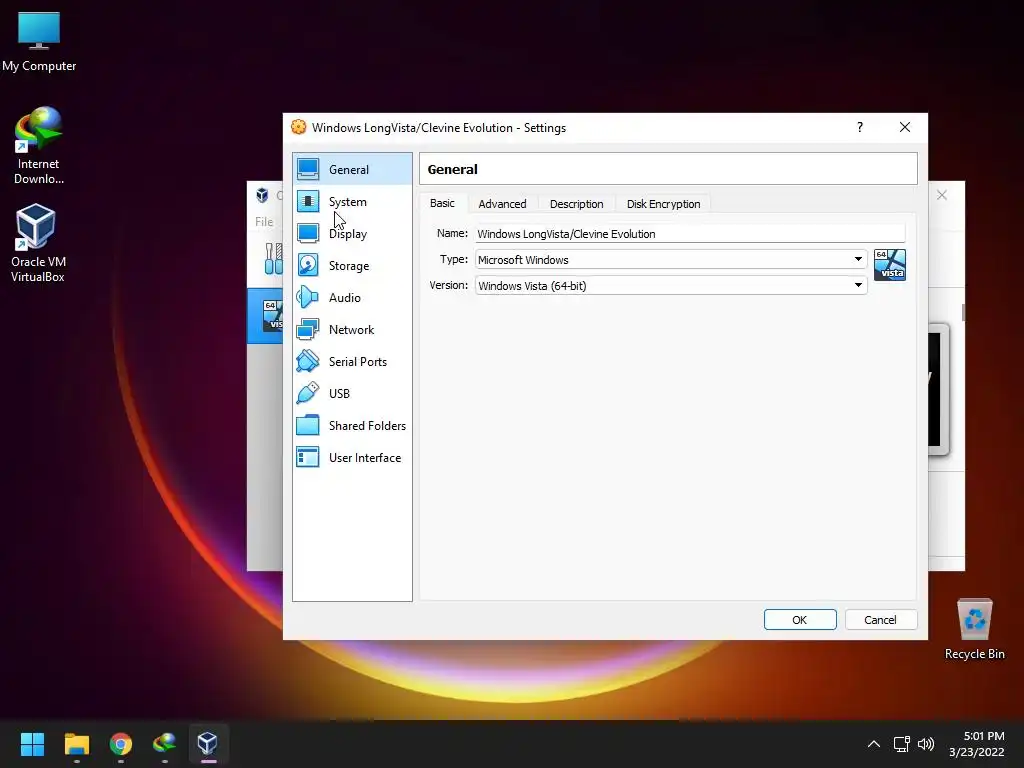
Task: Open File Explorer from the taskbar
Action: (x=76, y=744)
